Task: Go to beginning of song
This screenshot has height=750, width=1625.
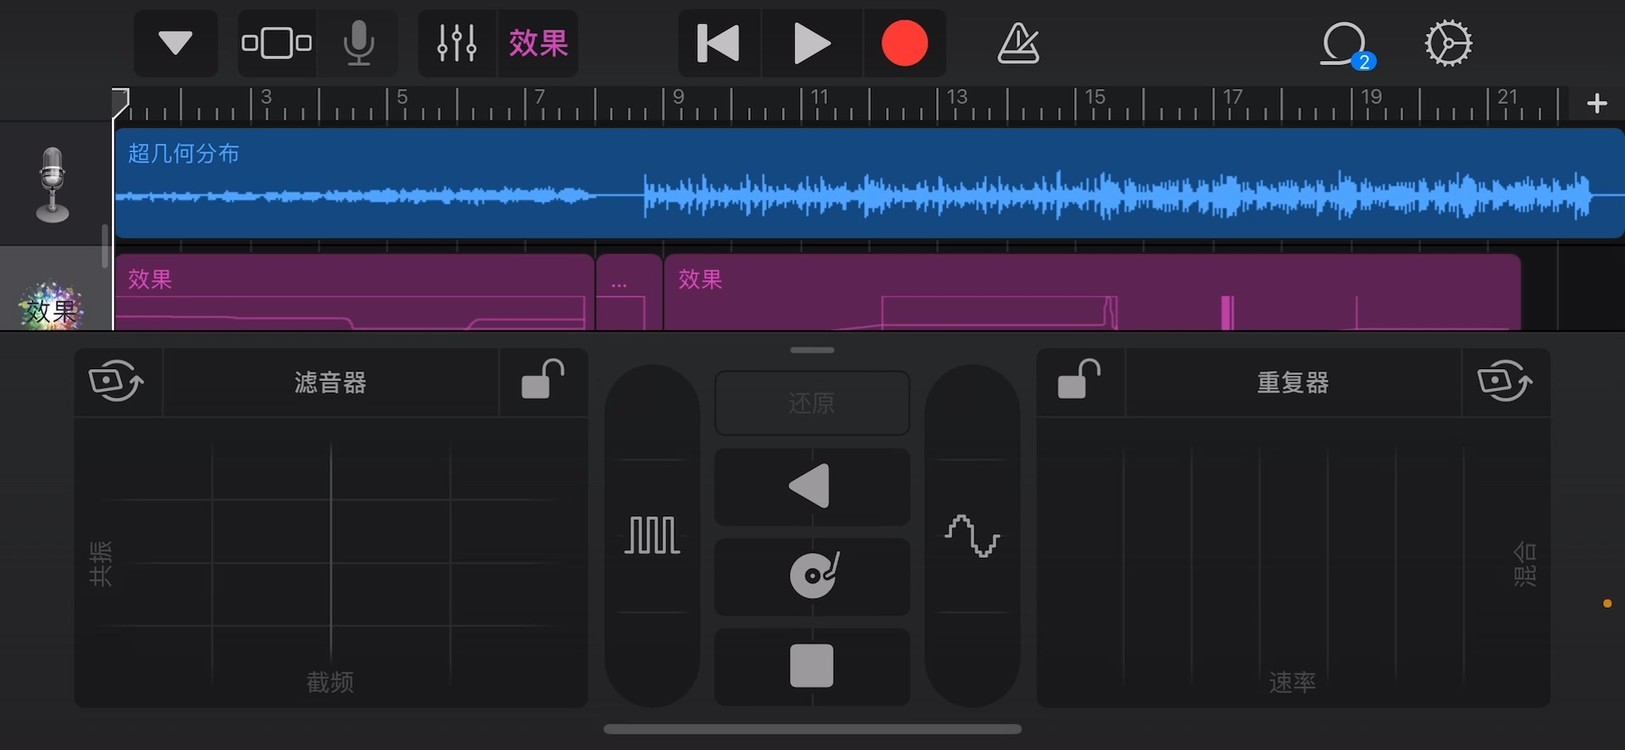Action: pos(719,43)
